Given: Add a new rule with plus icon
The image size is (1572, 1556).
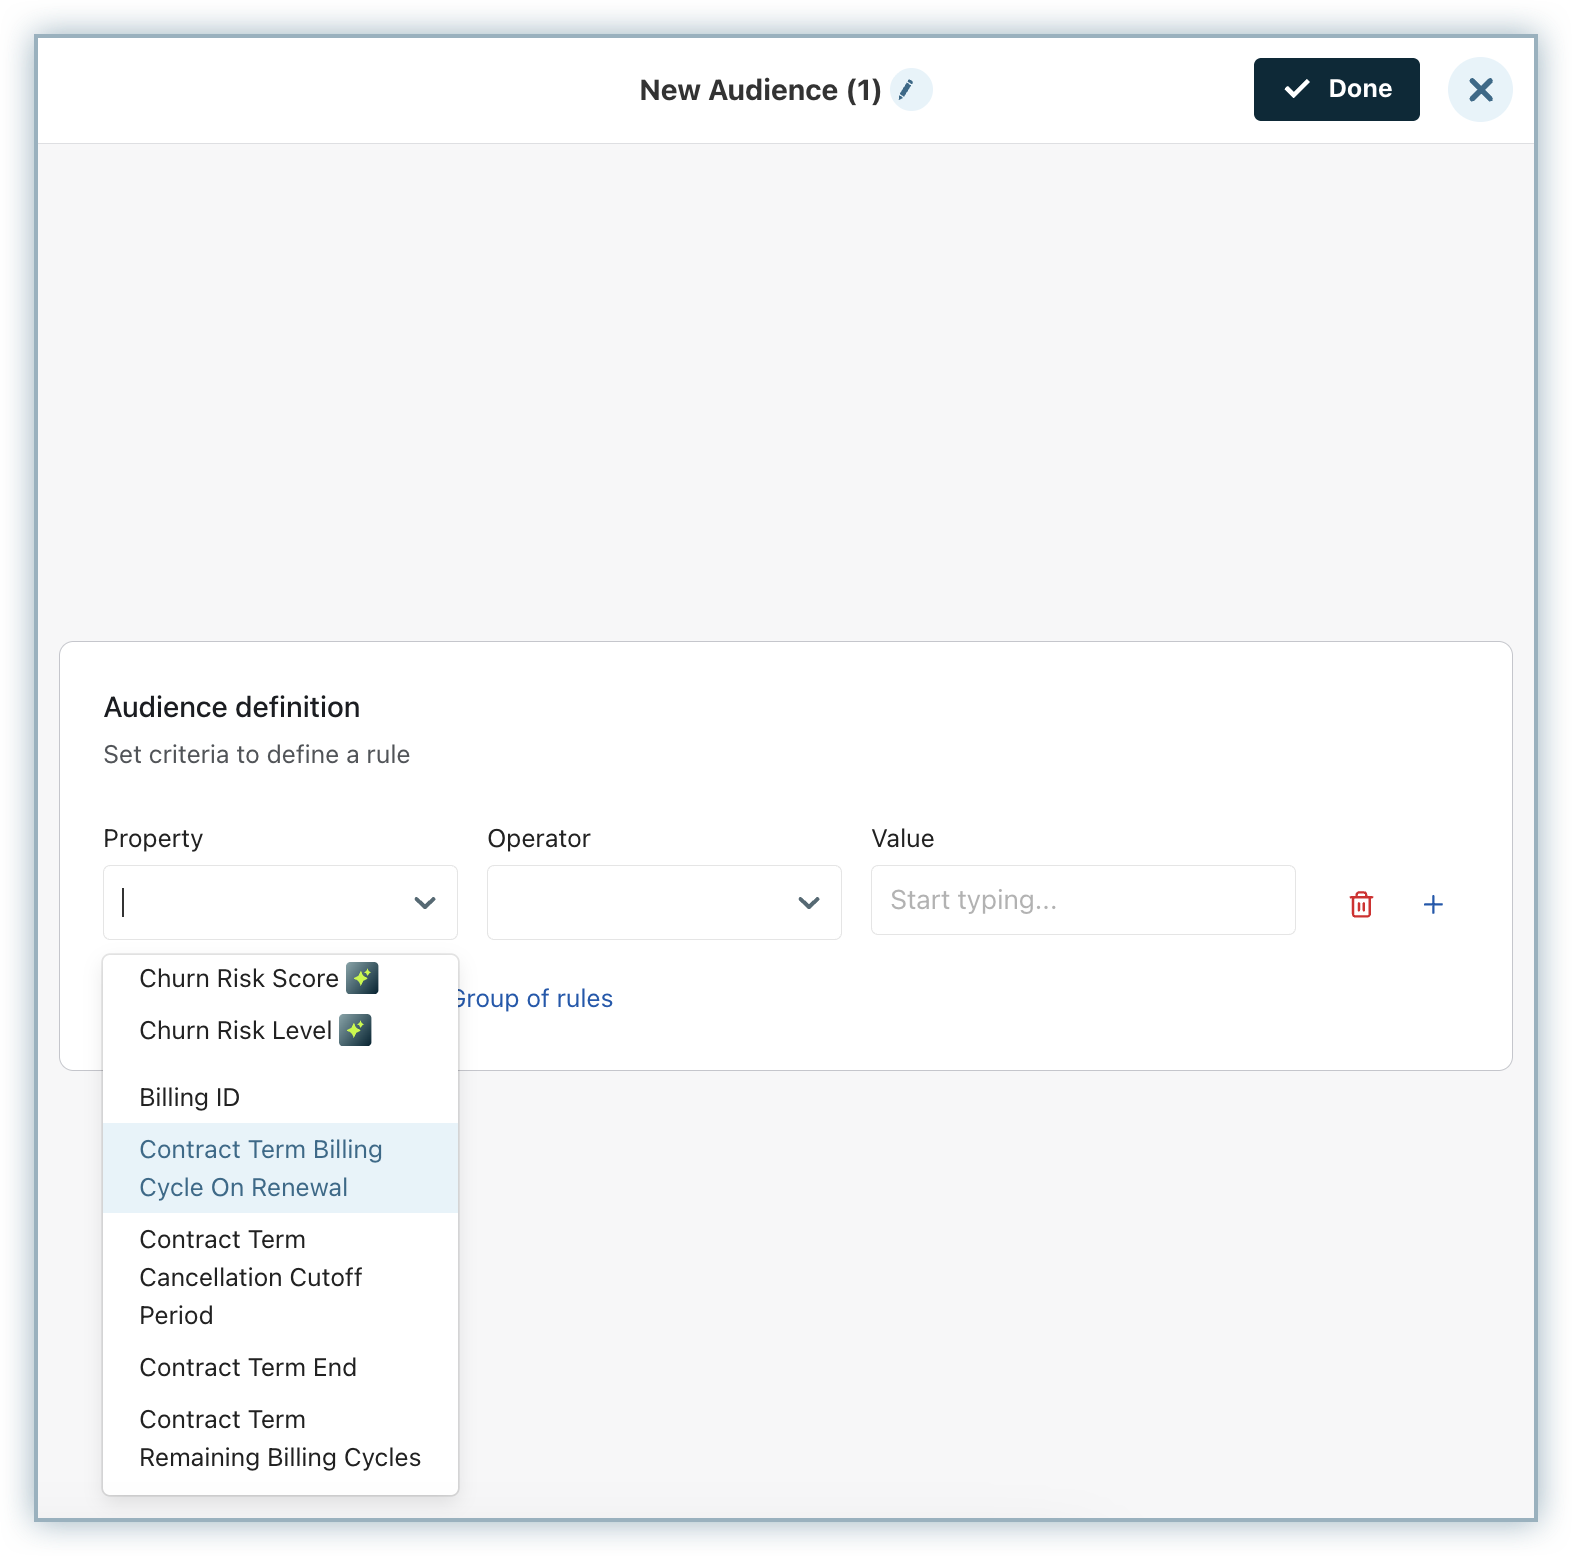Looking at the screenshot, I should point(1432,904).
